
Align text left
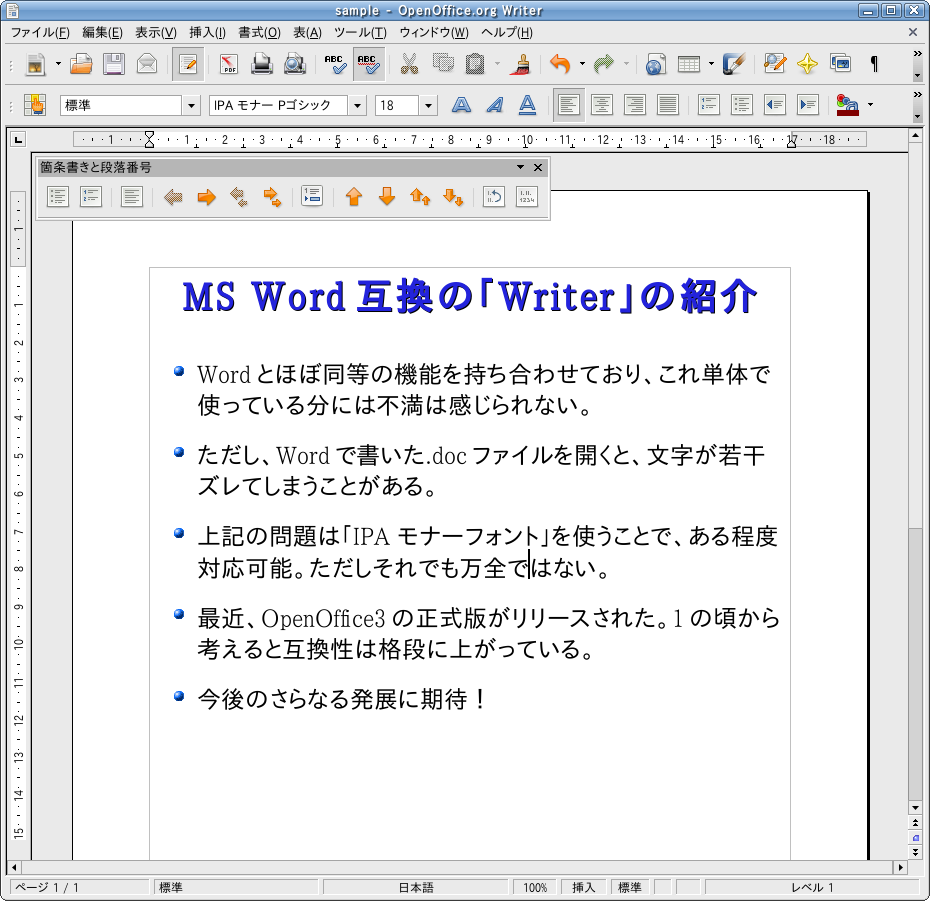569,105
